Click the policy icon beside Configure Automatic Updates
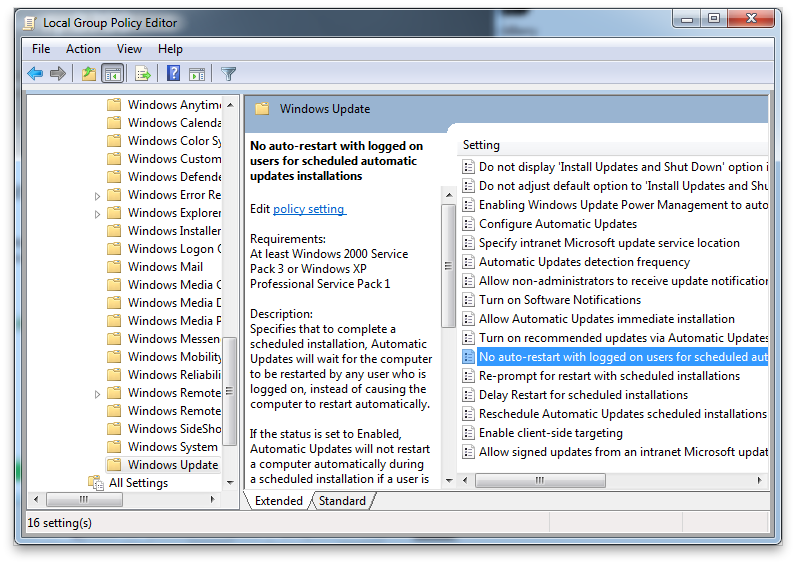This screenshot has height=565, width=796. click(468, 224)
